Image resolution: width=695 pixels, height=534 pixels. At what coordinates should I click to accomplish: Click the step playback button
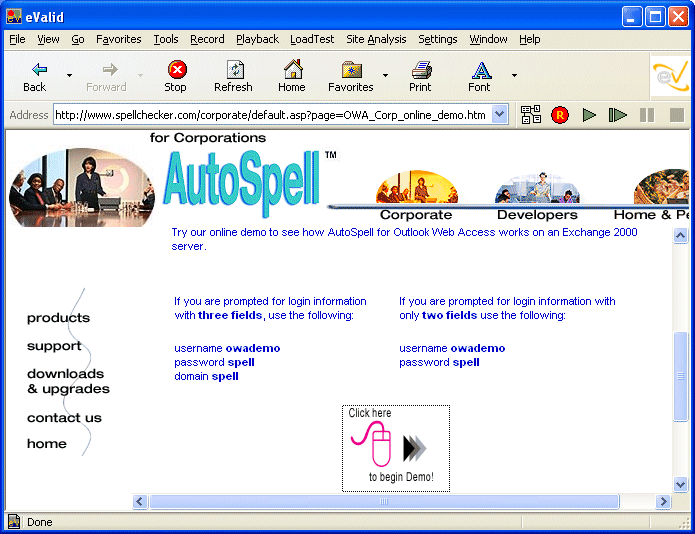(x=617, y=115)
